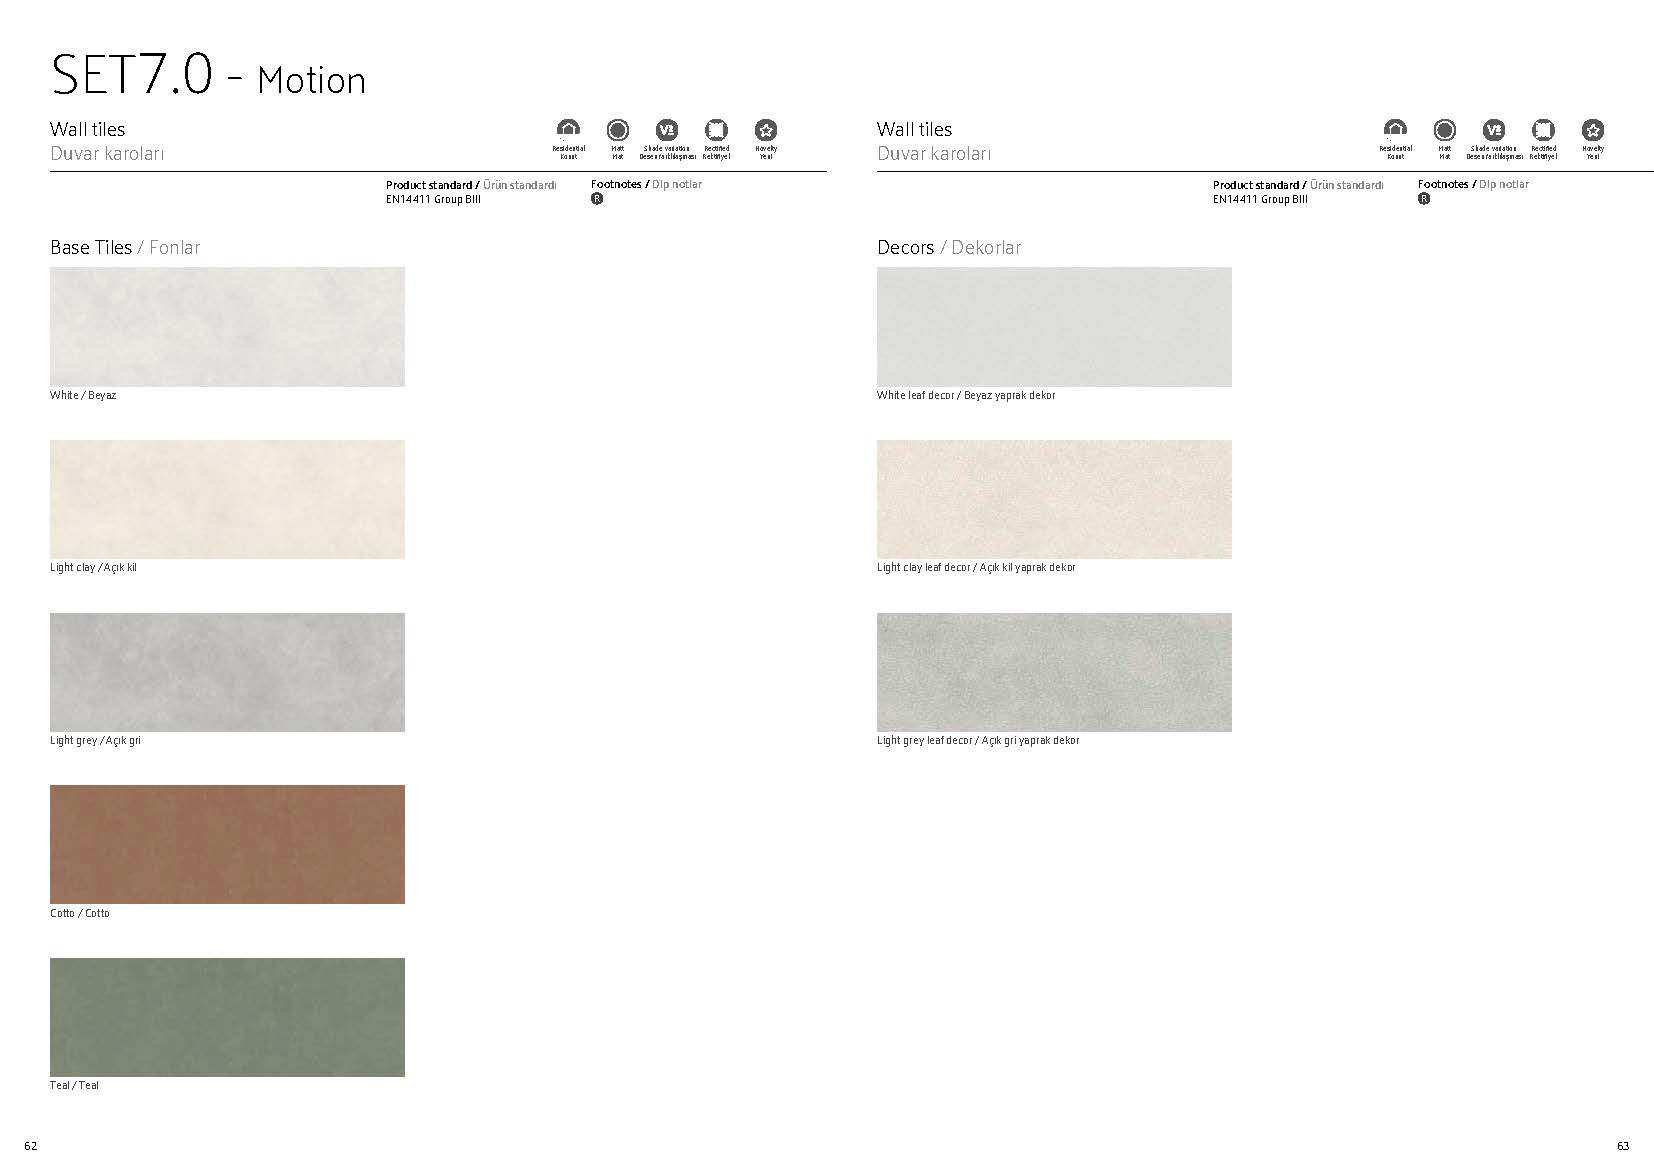Click the Light grey leaf decor thumbnail
Screen dimensions: 1654x1170
[1054, 672]
